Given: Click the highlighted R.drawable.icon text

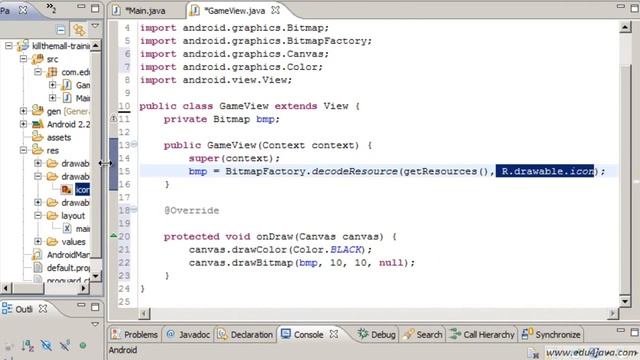Looking at the screenshot, I should point(545,171).
